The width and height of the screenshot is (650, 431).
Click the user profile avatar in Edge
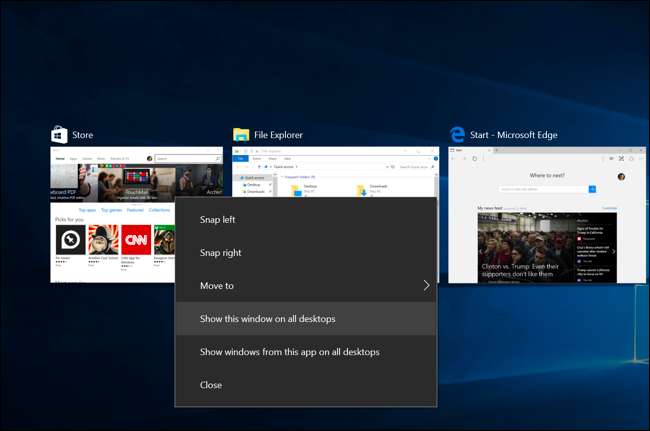[x=621, y=177]
